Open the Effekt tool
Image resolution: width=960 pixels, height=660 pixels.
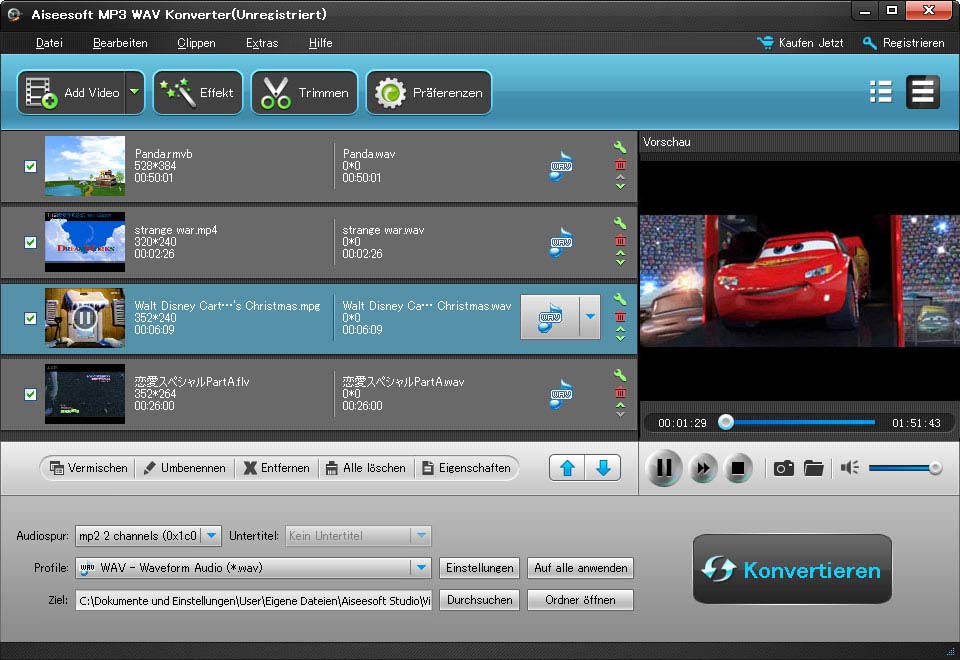(x=198, y=92)
